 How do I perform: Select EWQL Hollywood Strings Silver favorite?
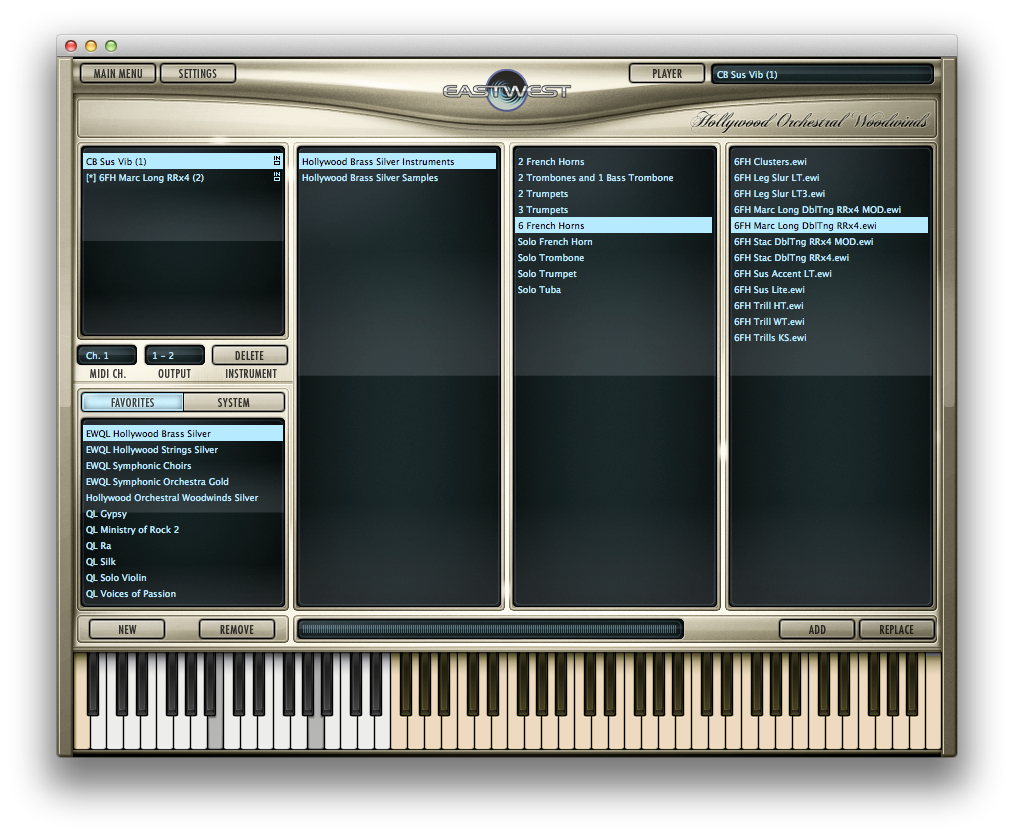pyautogui.click(x=183, y=450)
